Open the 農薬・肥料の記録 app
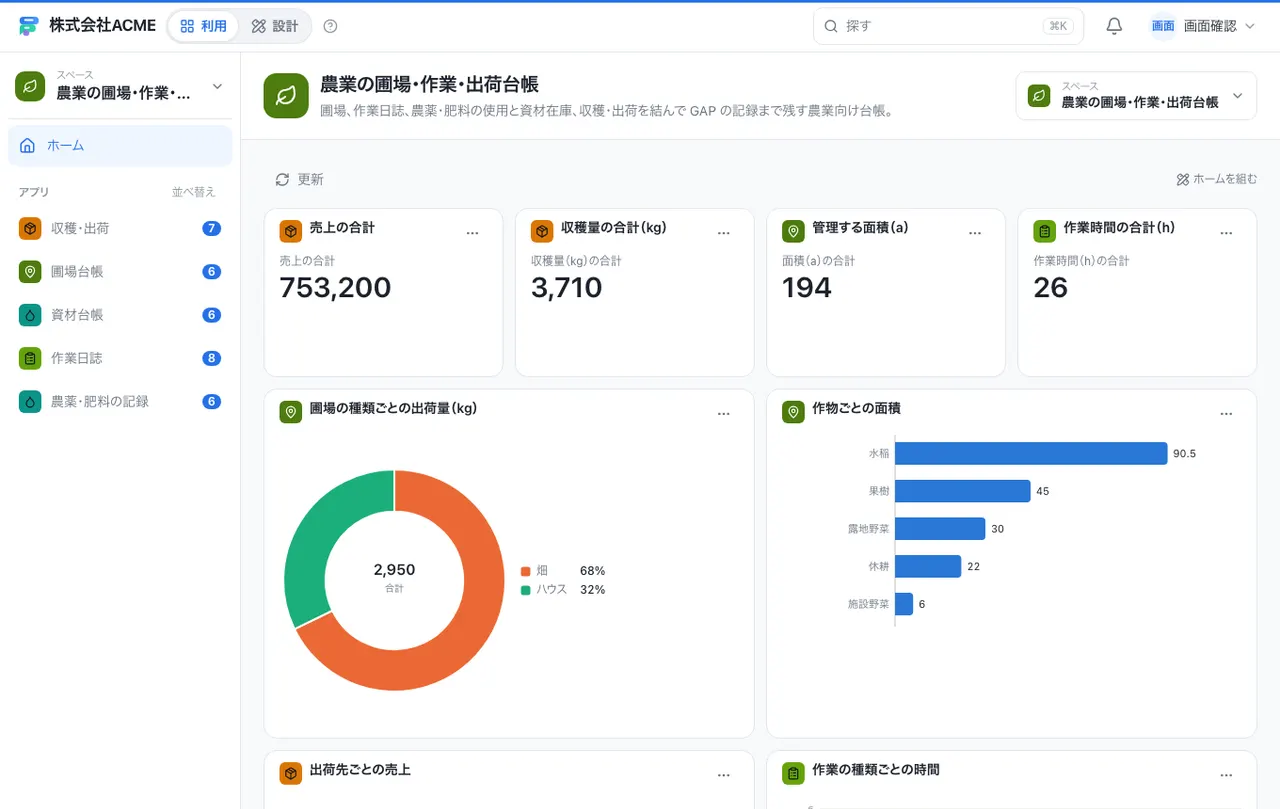The height and width of the screenshot is (809, 1280). pyautogui.click(x=120, y=401)
